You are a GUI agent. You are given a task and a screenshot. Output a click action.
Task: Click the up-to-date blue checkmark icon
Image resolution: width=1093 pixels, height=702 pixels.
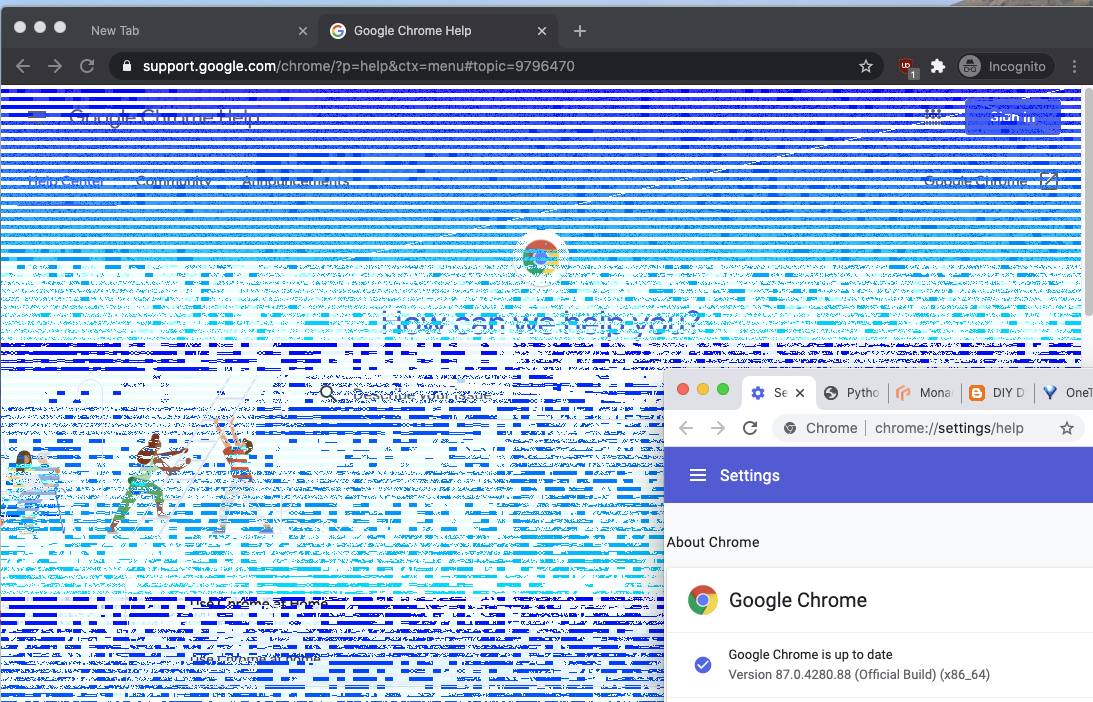703,665
